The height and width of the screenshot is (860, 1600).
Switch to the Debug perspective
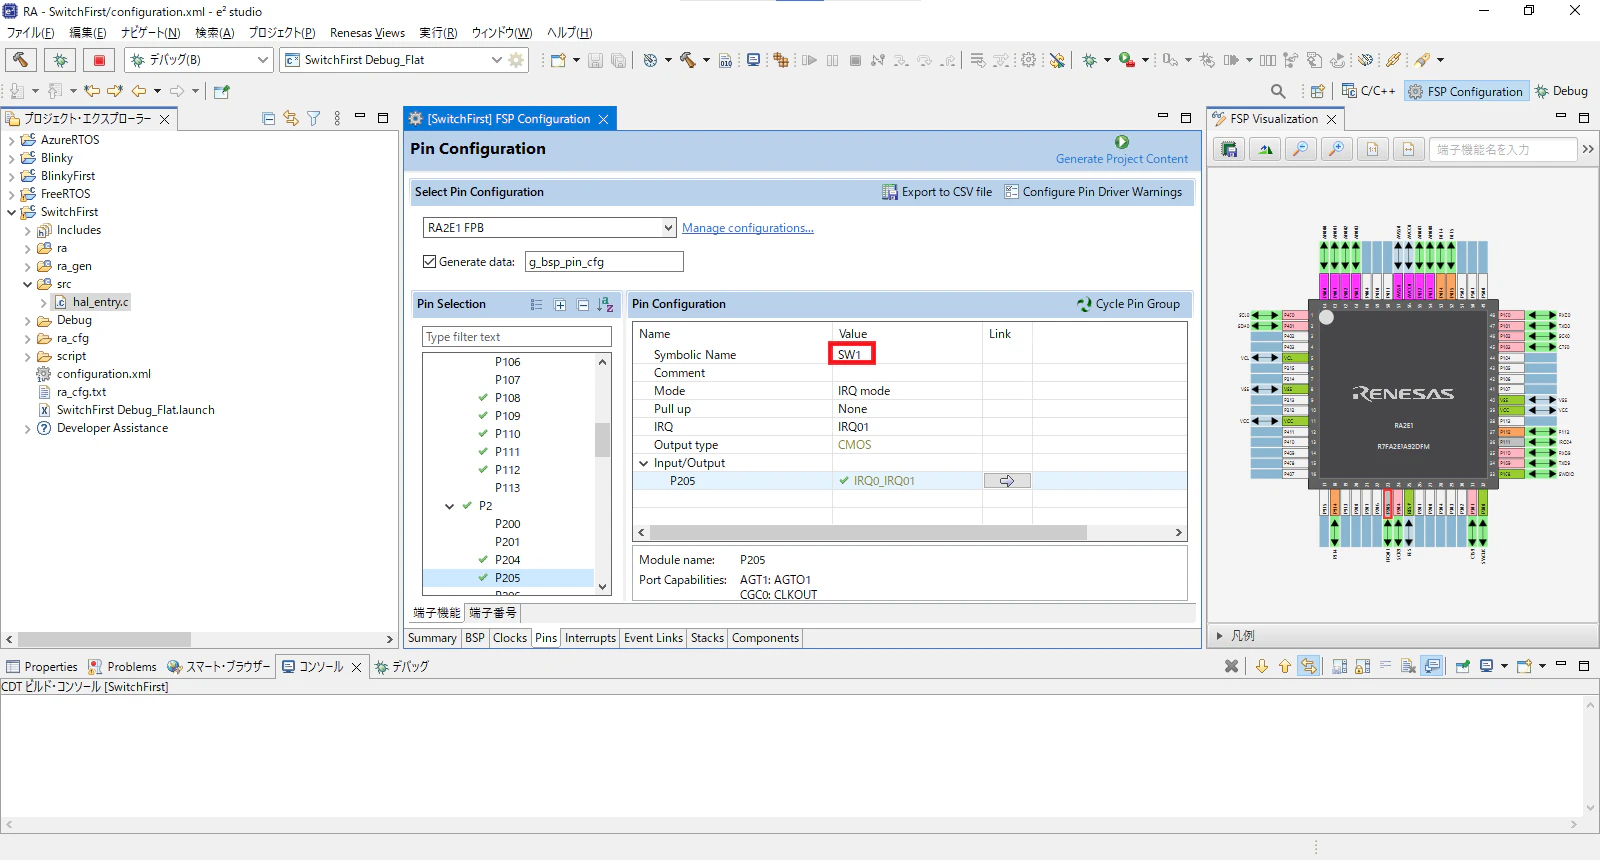coord(1561,91)
